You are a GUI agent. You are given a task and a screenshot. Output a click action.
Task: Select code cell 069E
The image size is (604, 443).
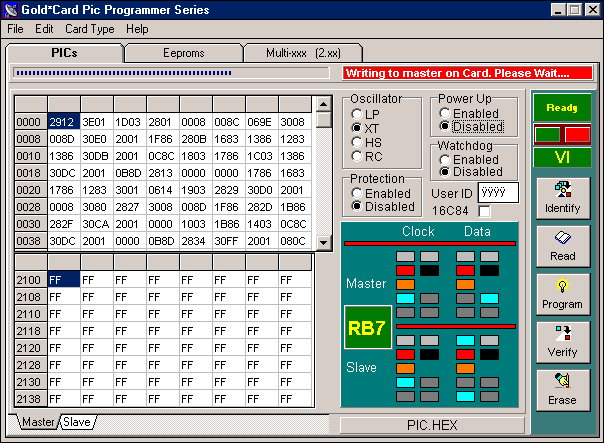(x=262, y=122)
